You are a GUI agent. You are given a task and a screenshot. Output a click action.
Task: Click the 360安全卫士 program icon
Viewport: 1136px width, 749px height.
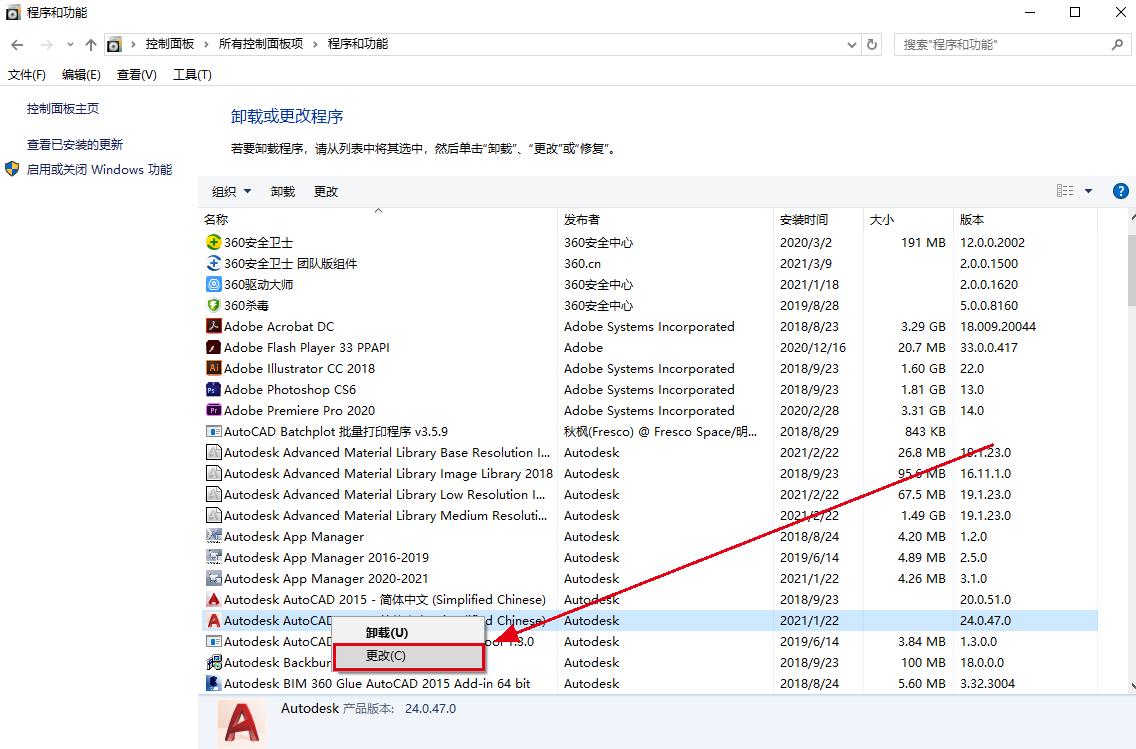(x=214, y=242)
